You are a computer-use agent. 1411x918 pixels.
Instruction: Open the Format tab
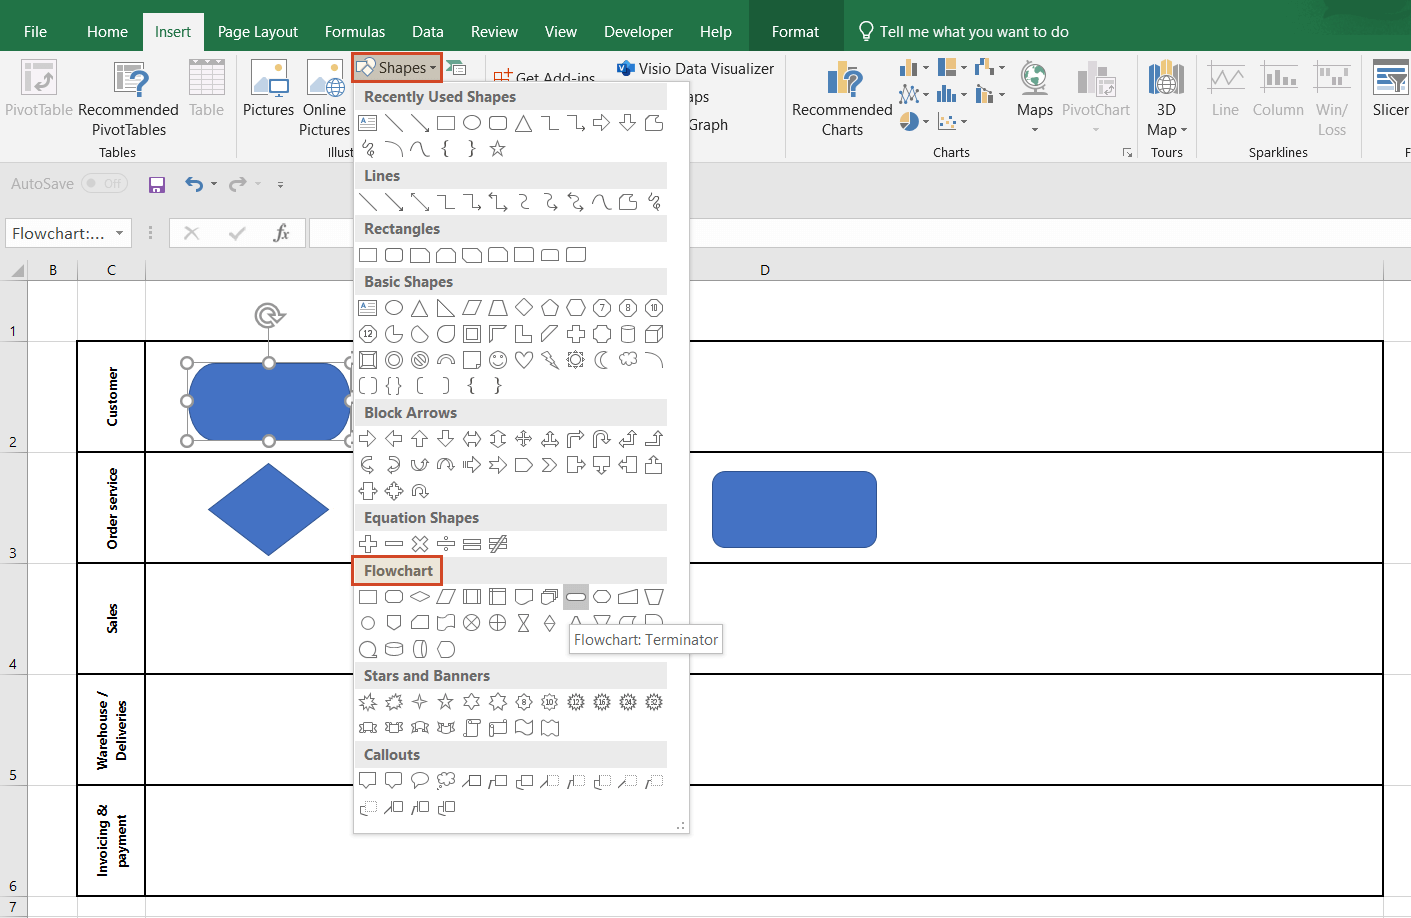tap(795, 31)
